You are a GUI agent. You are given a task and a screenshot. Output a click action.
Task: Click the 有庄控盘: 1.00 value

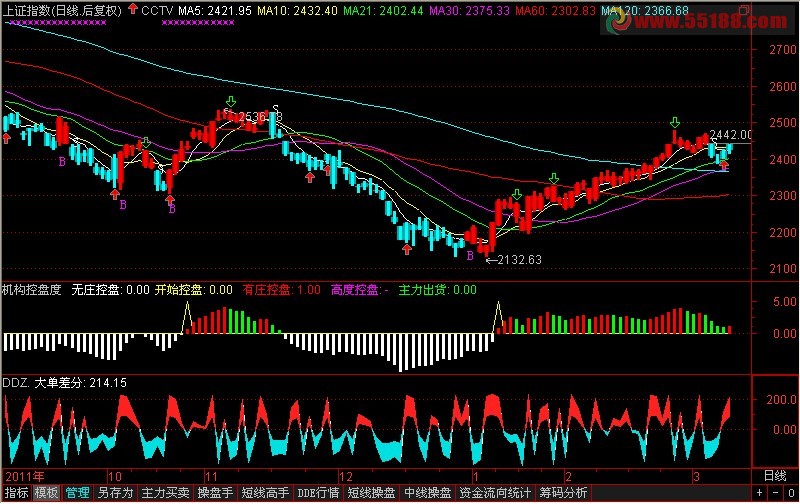point(282,290)
